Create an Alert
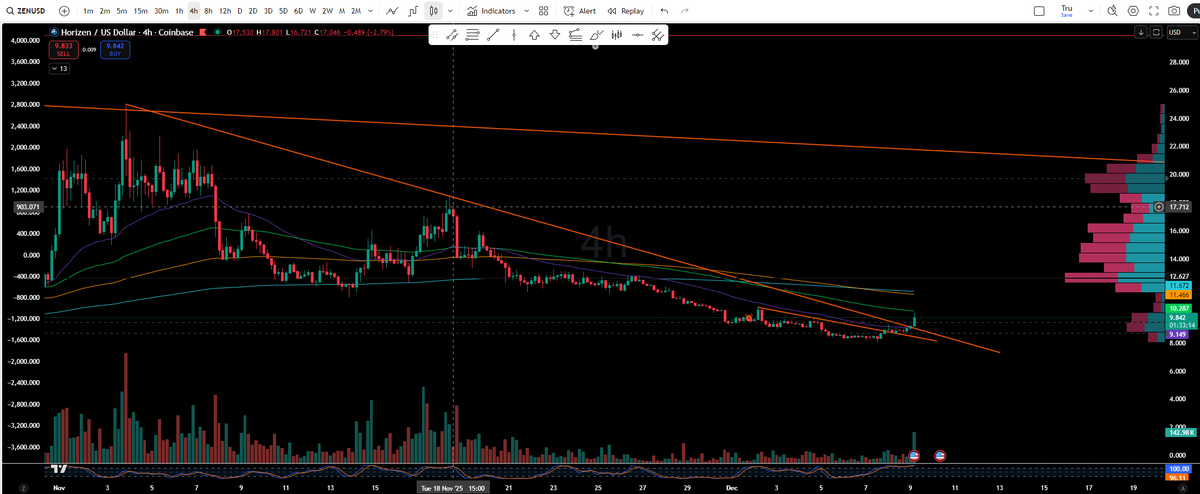This screenshot has width=1200, height=494. 579,11
